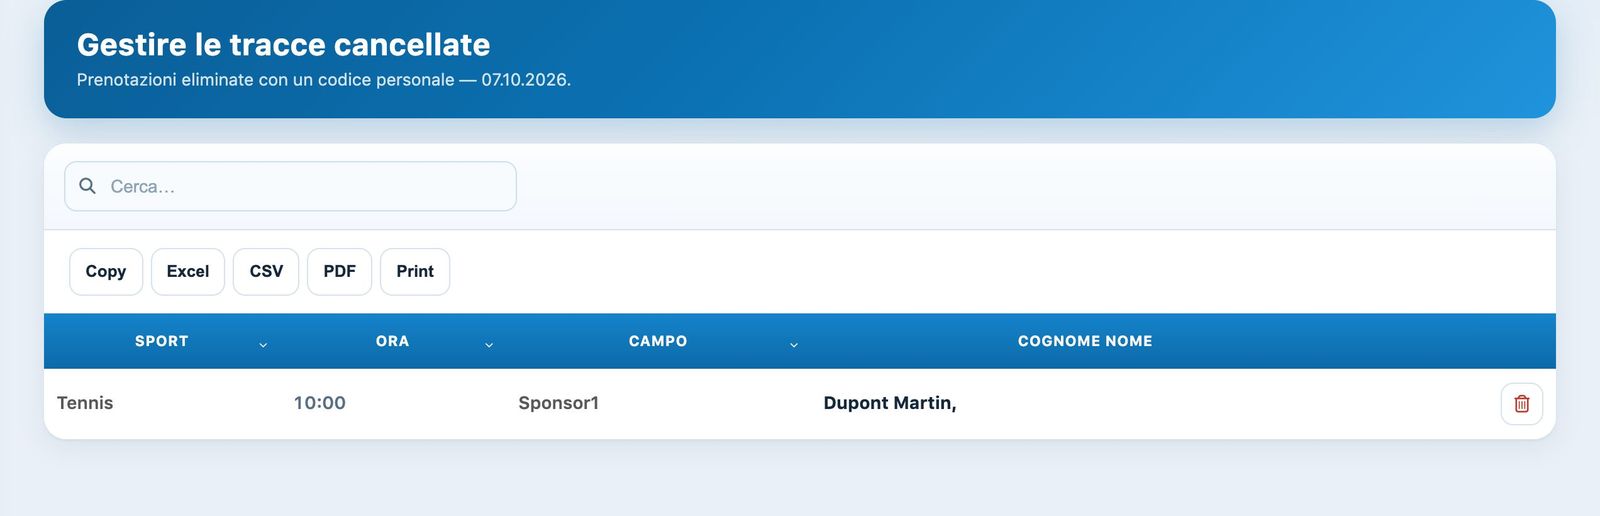Toggle sort chevron next to ORA
Viewport: 1600px width, 516px height.
tap(489, 345)
